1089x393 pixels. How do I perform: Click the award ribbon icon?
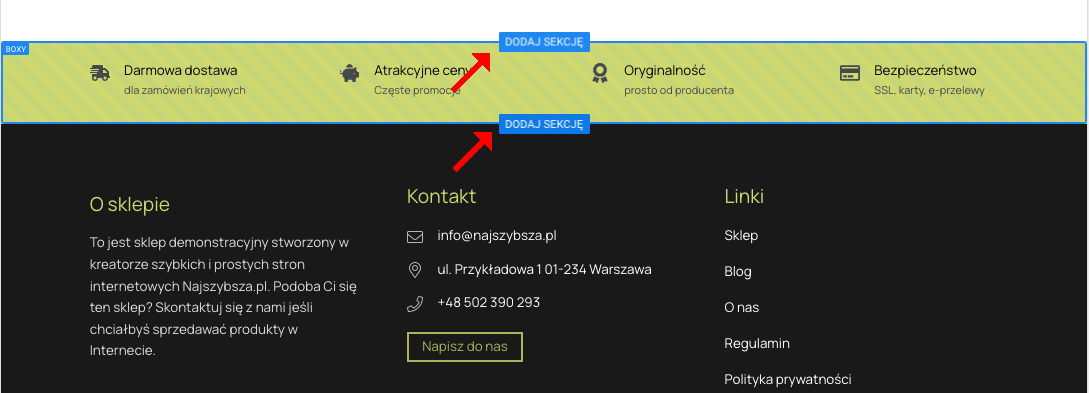click(599, 72)
